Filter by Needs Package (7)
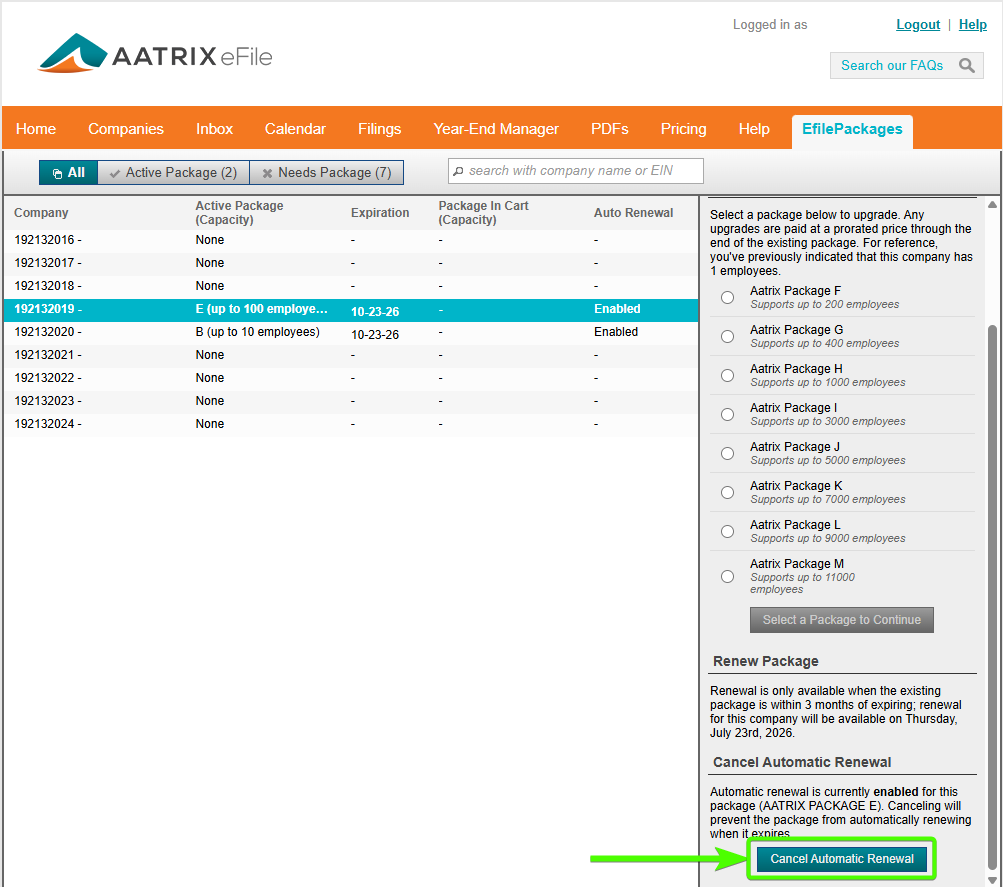1003x887 pixels. pos(326,173)
